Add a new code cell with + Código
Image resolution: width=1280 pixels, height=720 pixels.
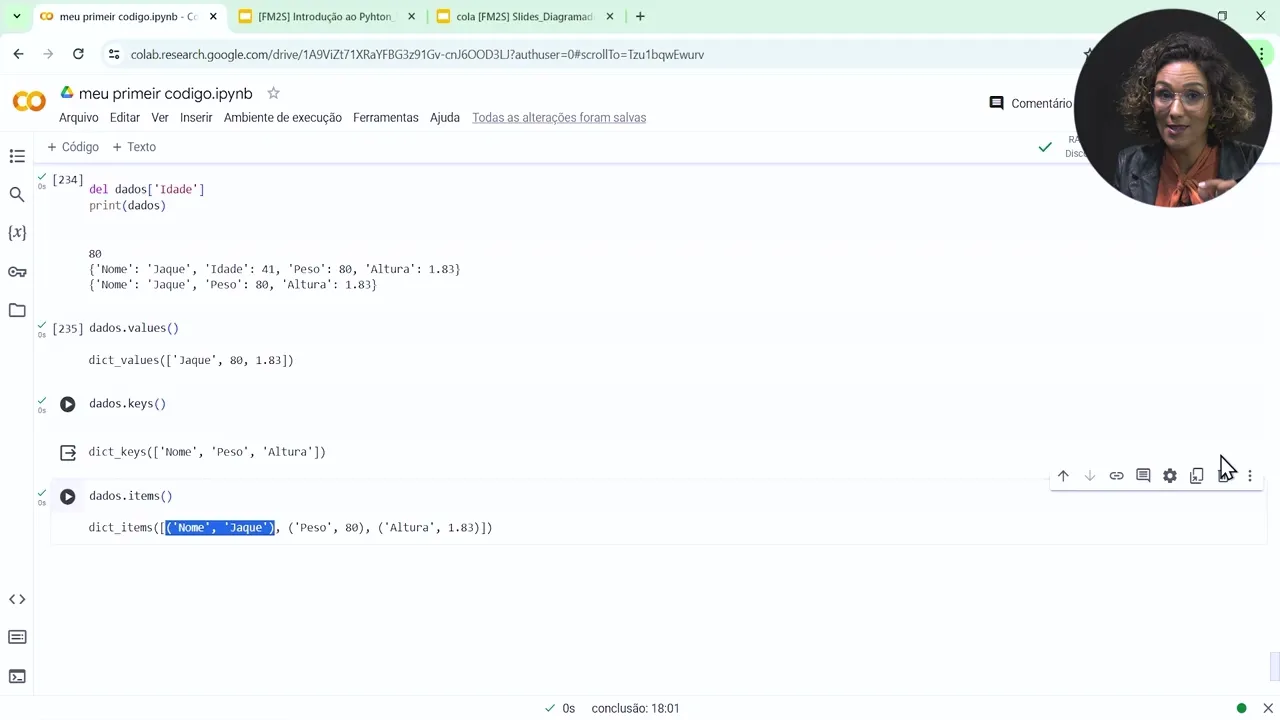(x=73, y=147)
